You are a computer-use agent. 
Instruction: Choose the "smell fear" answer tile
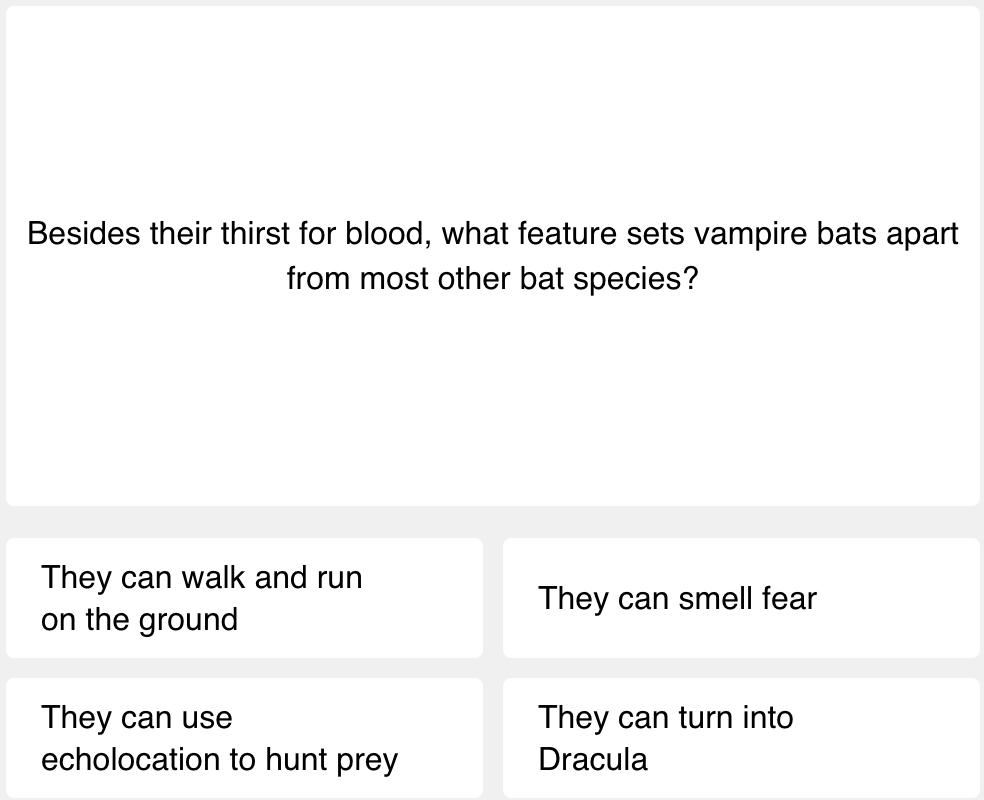tap(741, 598)
